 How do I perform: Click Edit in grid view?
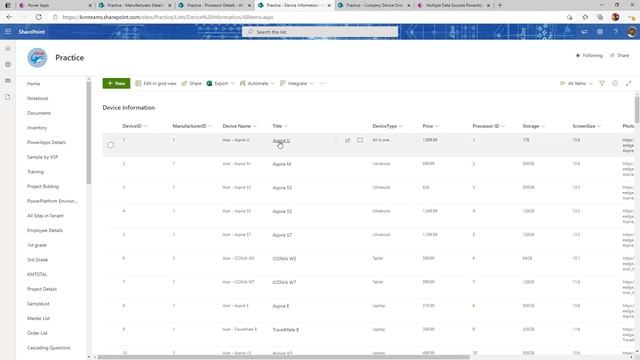[x=156, y=83]
